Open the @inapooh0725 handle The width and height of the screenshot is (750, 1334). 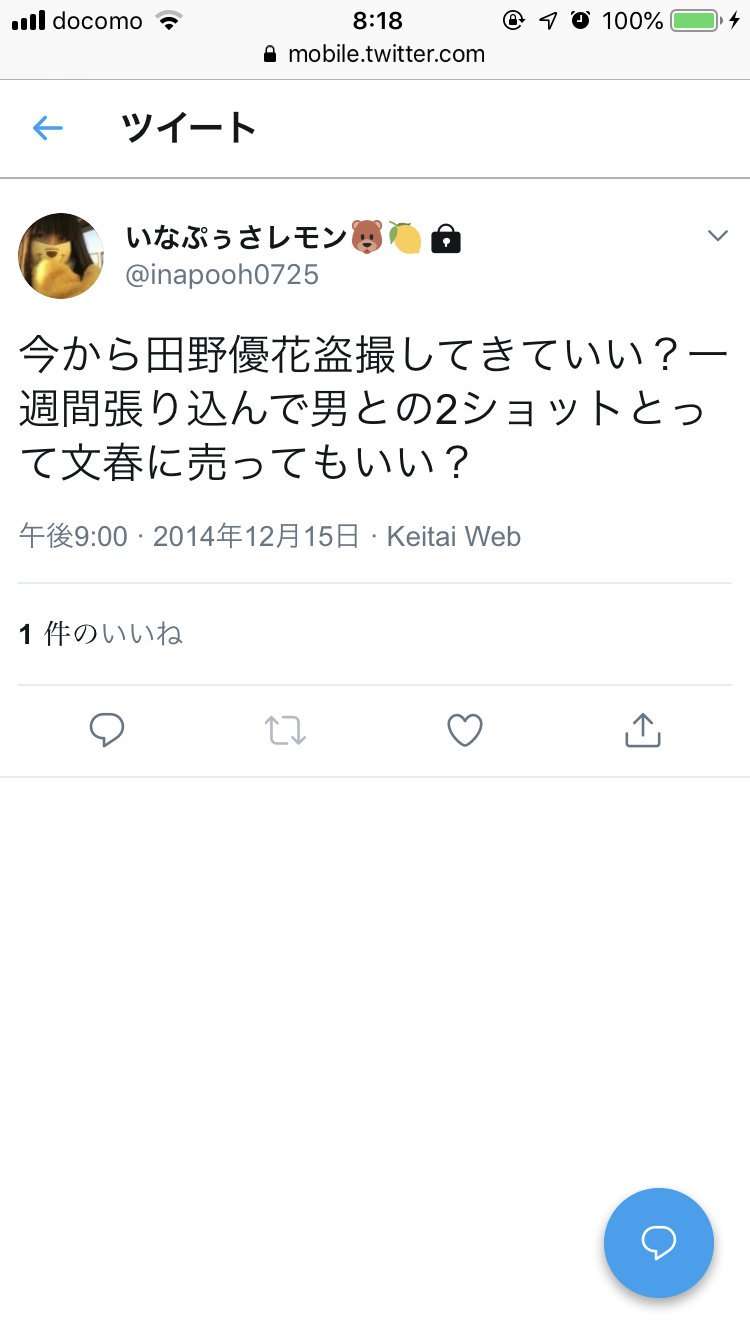pyautogui.click(x=222, y=275)
